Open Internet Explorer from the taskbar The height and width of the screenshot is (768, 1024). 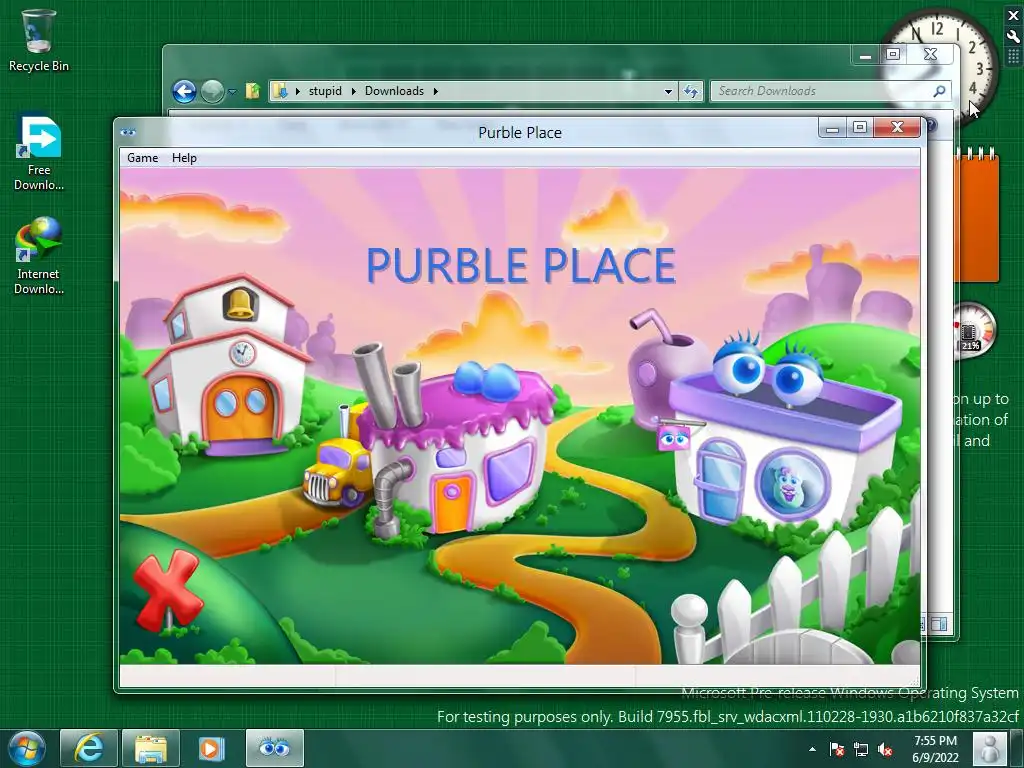pyautogui.click(x=89, y=748)
